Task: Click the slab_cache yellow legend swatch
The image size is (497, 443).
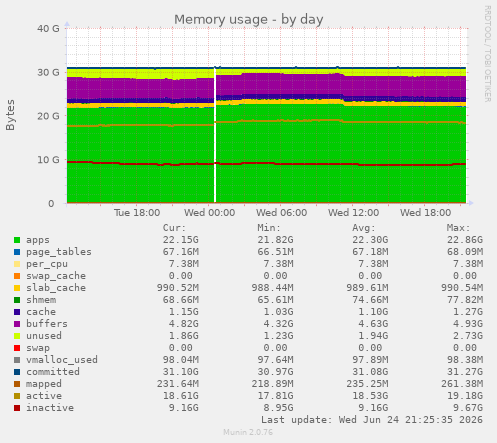Action: (x=17, y=288)
